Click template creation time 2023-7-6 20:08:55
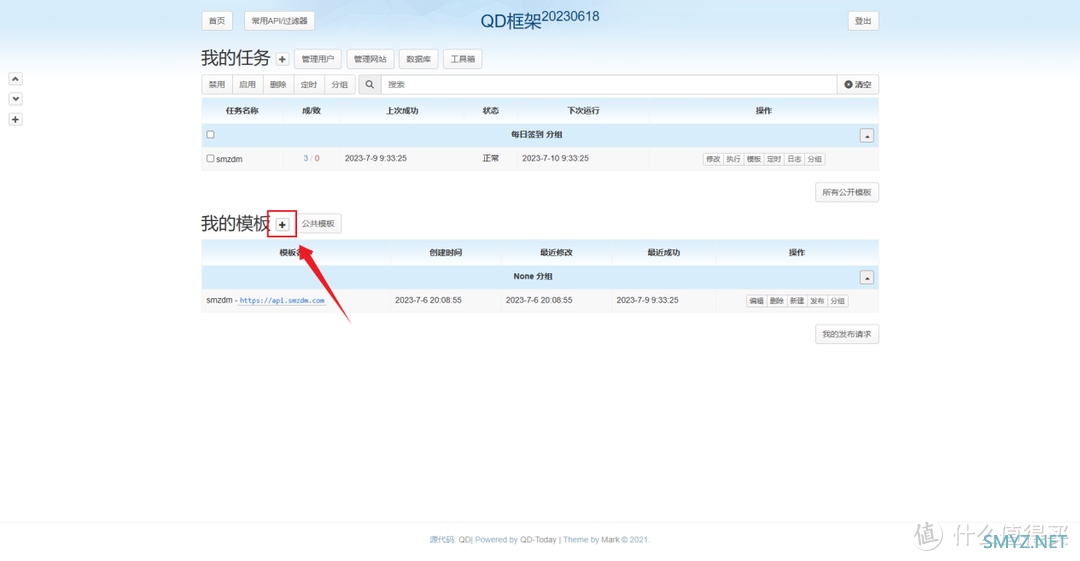1080x561 pixels. [428, 300]
